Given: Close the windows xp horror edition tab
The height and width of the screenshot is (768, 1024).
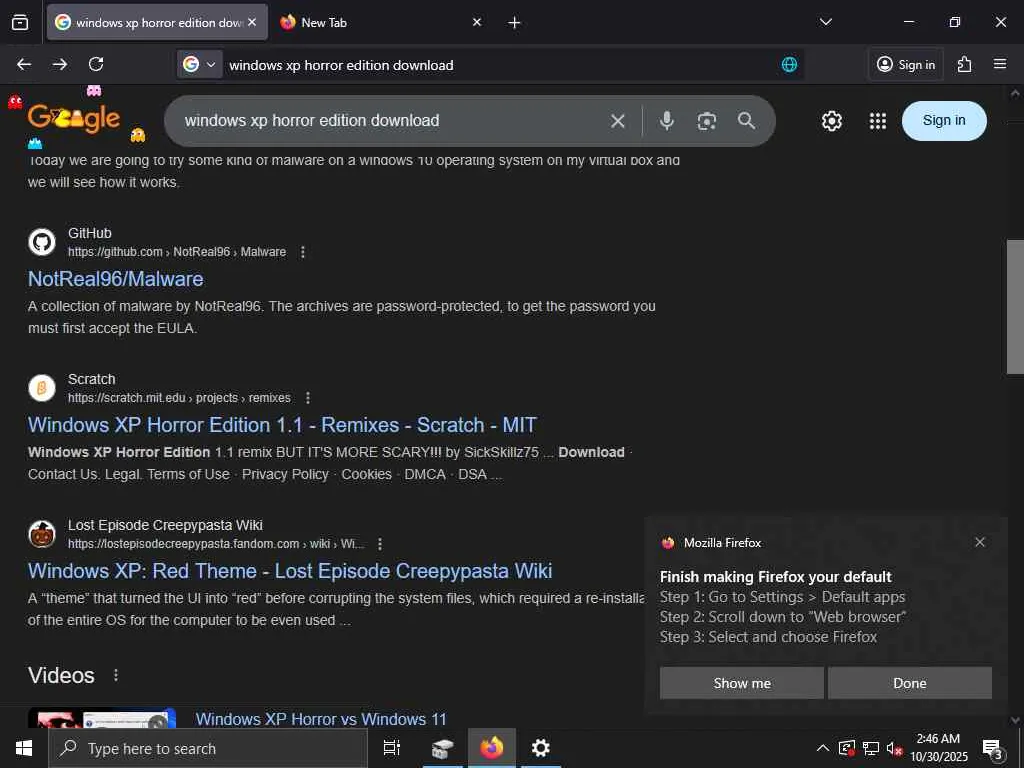Looking at the screenshot, I should [x=252, y=22].
